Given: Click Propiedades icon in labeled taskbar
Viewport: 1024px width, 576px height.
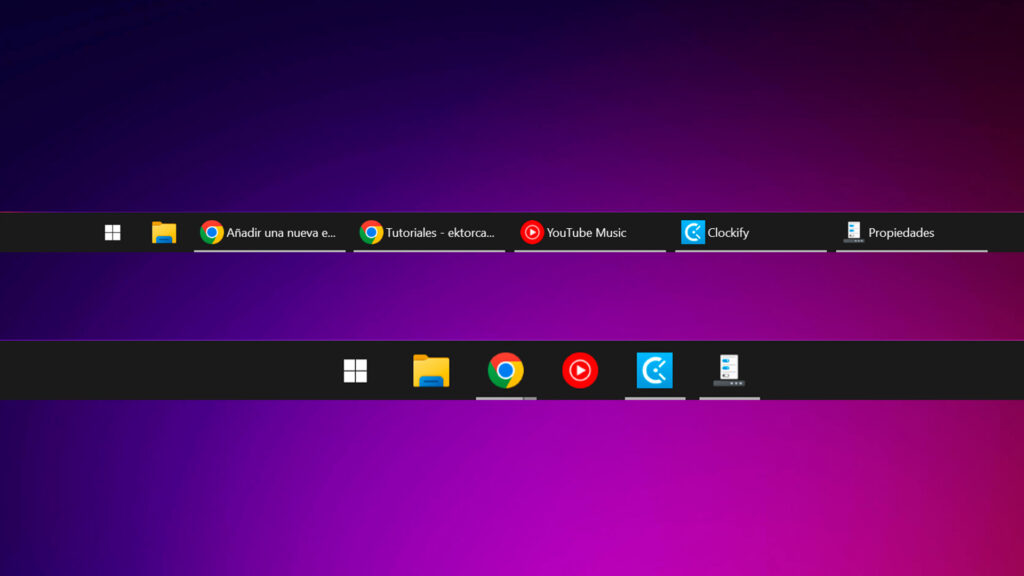Looking at the screenshot, I should 853,232.
